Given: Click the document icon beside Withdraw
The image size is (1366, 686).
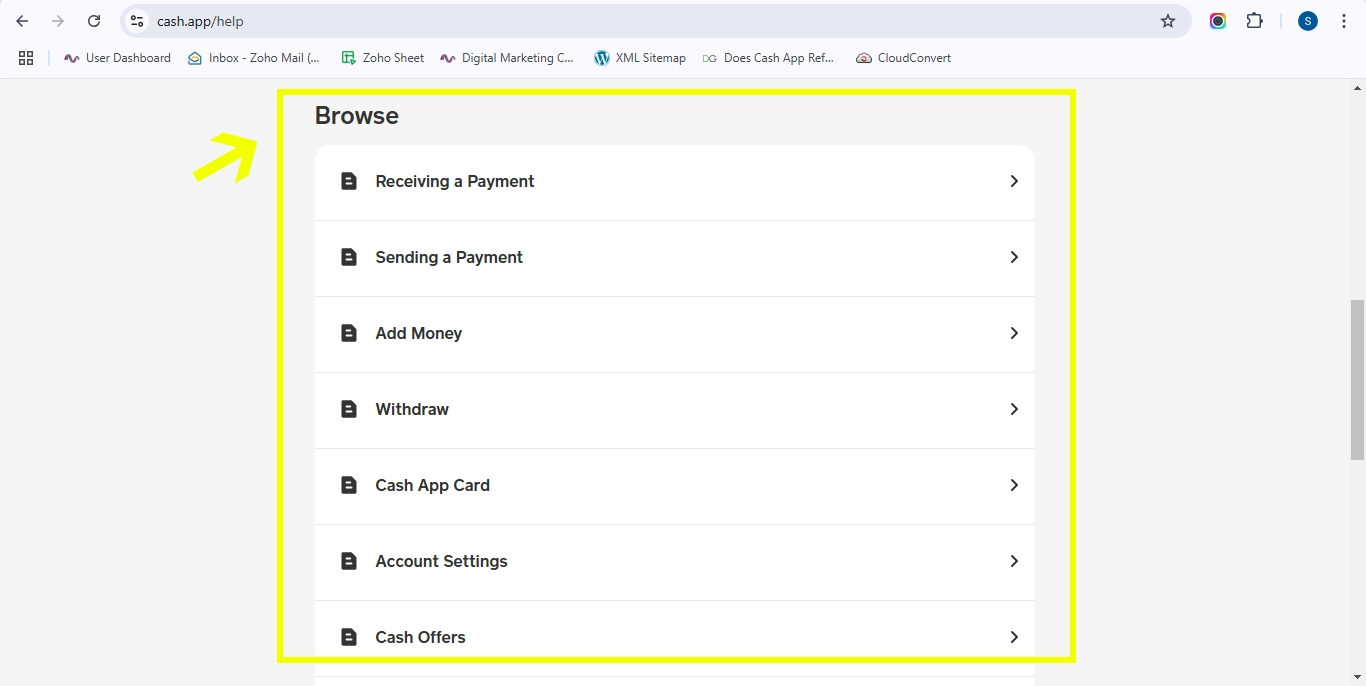Looking at the screenshot, I should 349,409.
